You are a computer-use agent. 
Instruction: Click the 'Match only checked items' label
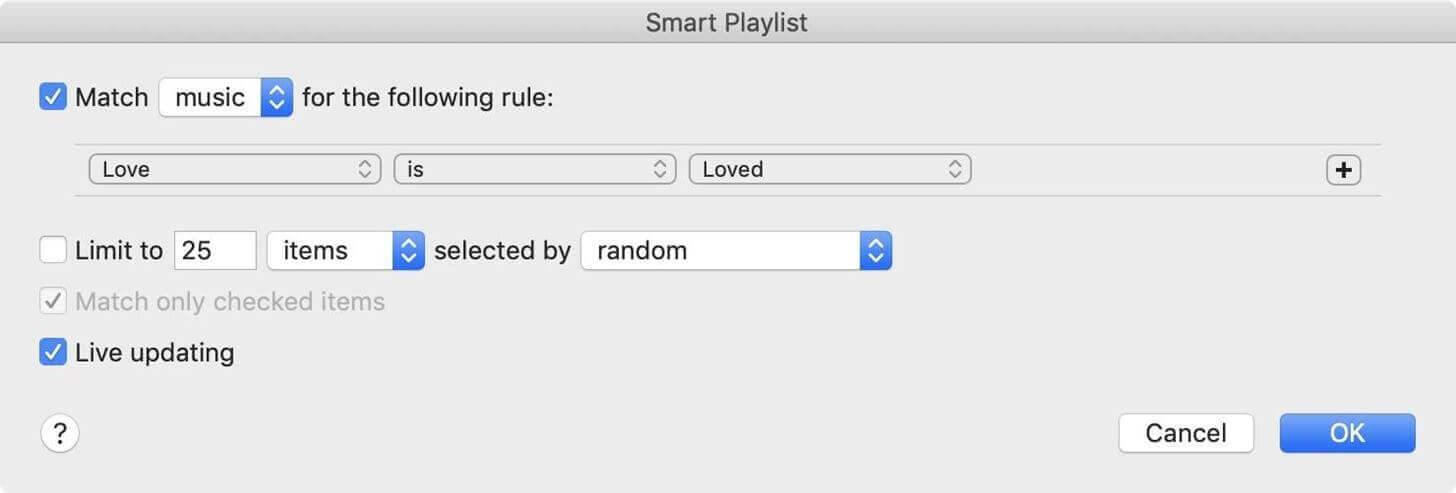pyautogui.click(x=230, y=301)
